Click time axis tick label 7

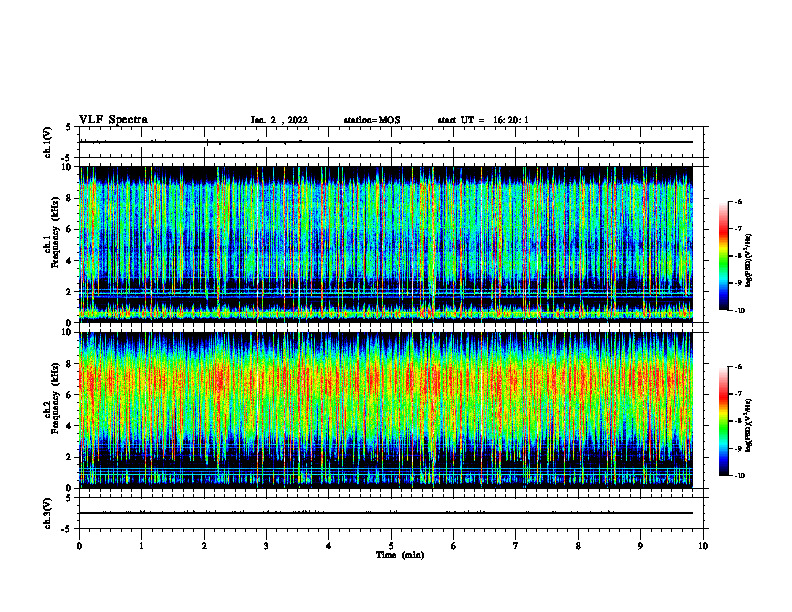pyautogui.click(x=516, y=546)
